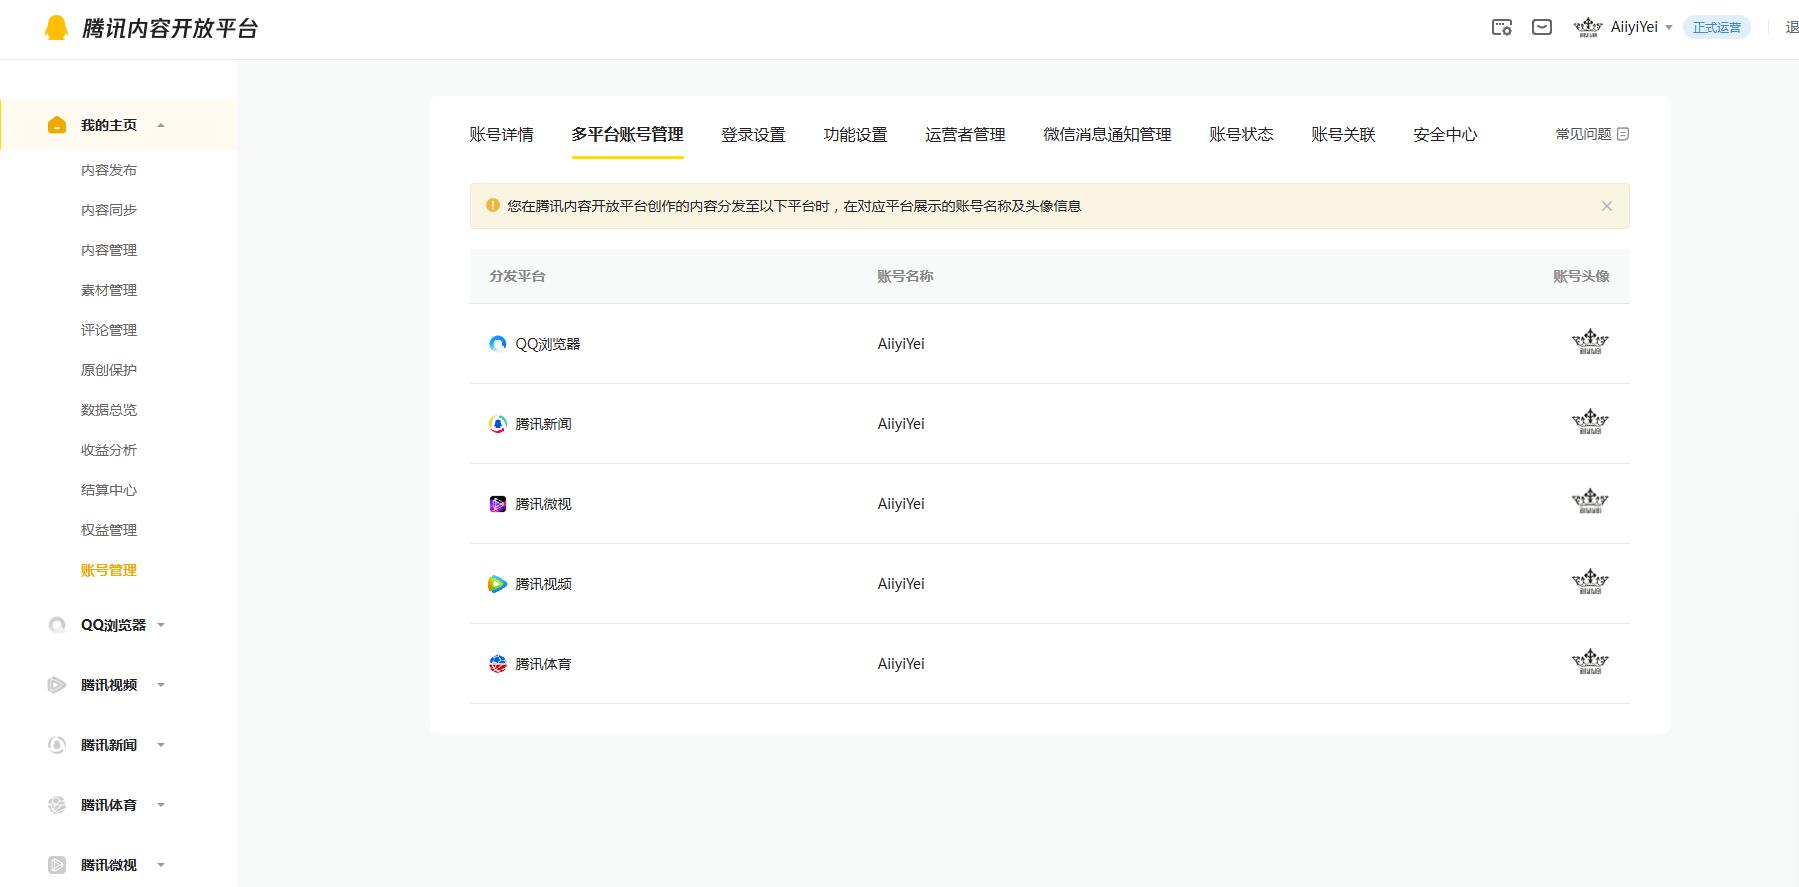1799x887 pixels.
Task: Expand the QQ浏览器 sidebar section arrow
Action: (161, 626)
